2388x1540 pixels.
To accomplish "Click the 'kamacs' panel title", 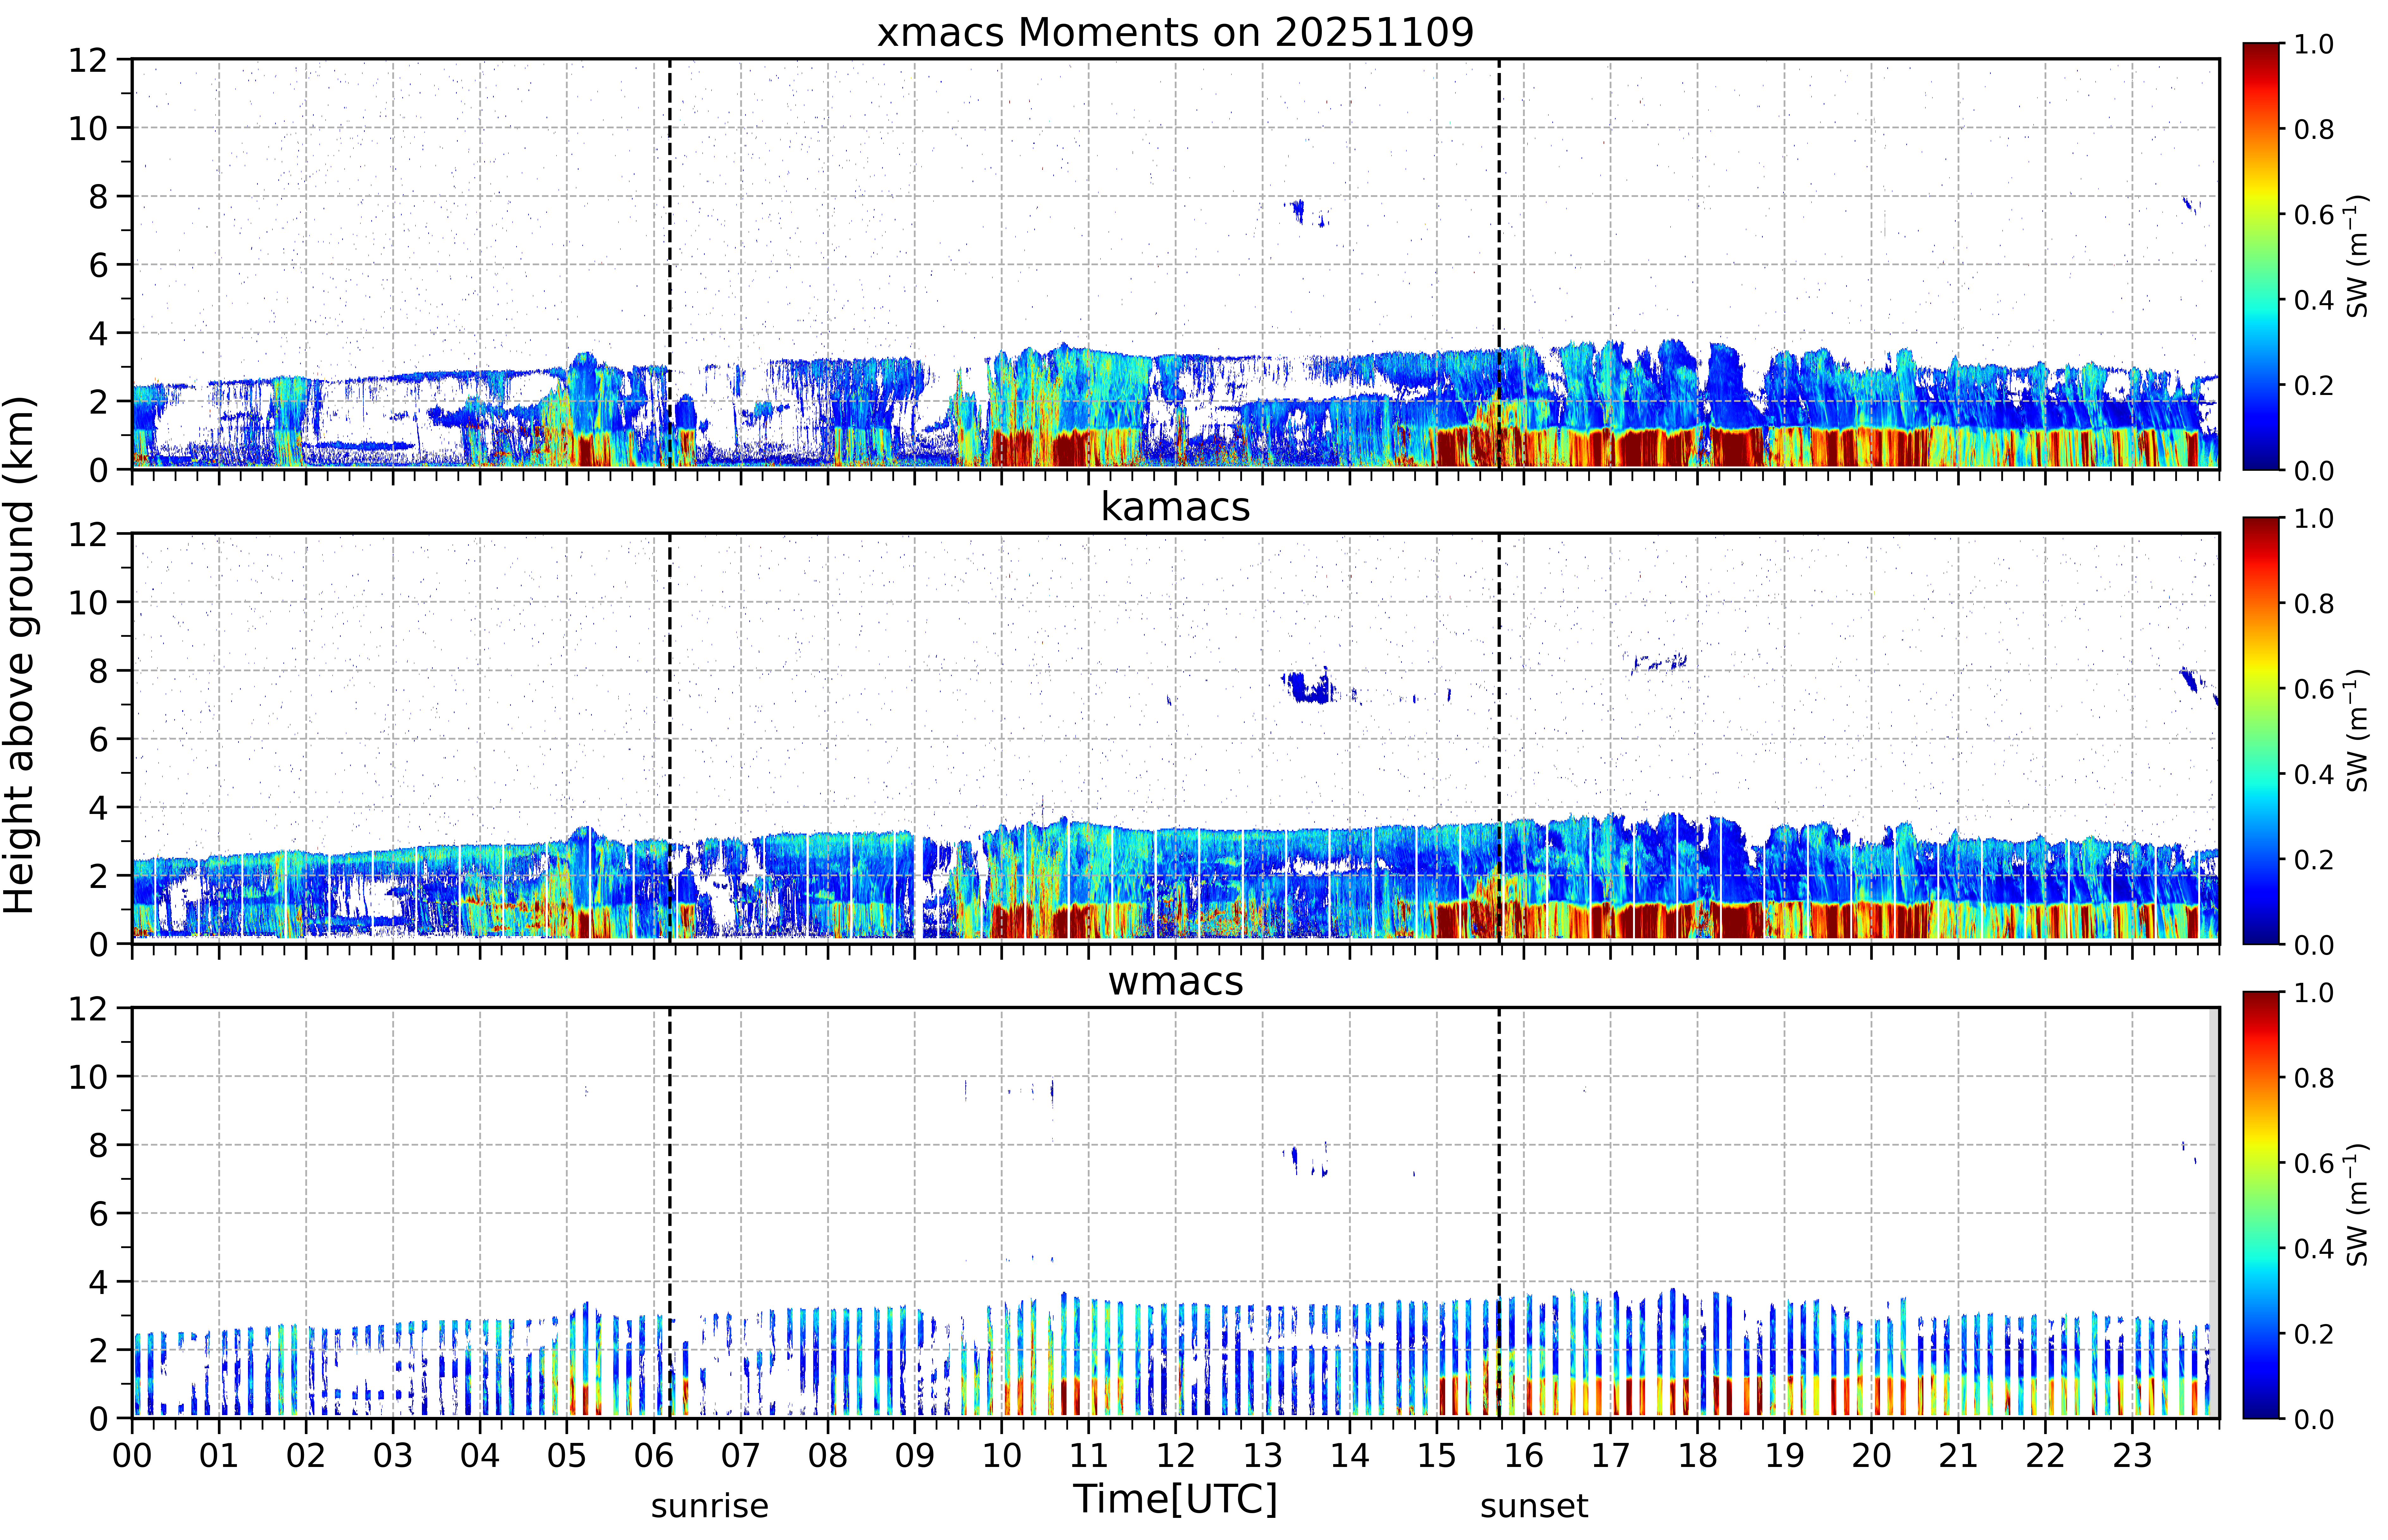I will [1175, 507].
